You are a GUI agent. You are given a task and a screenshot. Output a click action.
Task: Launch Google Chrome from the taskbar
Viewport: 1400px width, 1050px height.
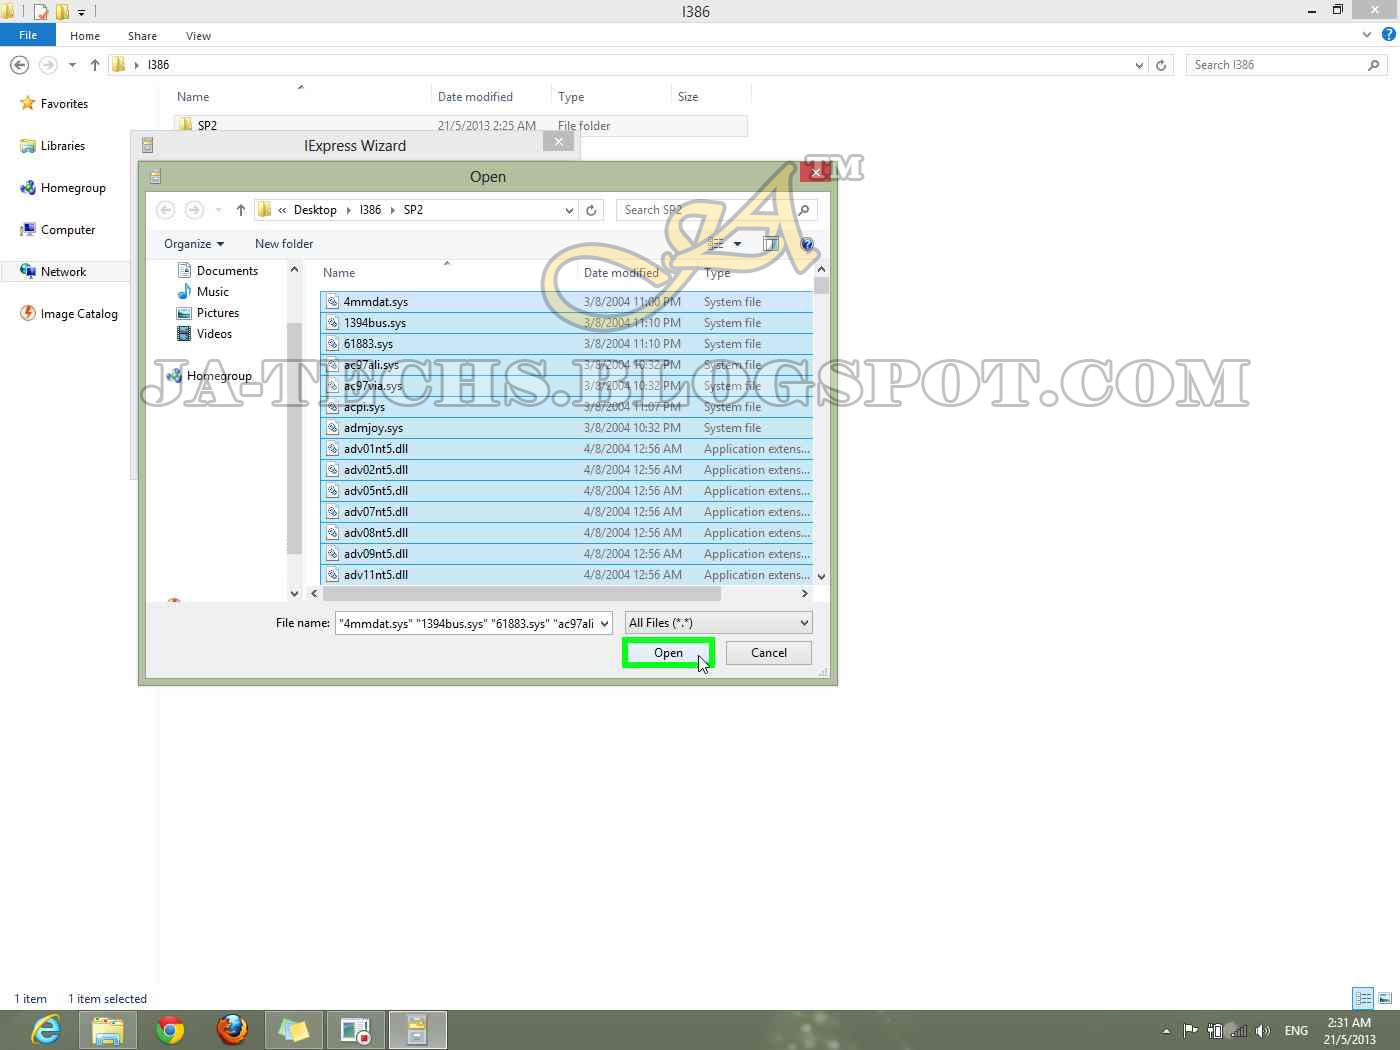(x=169, y=1029)
